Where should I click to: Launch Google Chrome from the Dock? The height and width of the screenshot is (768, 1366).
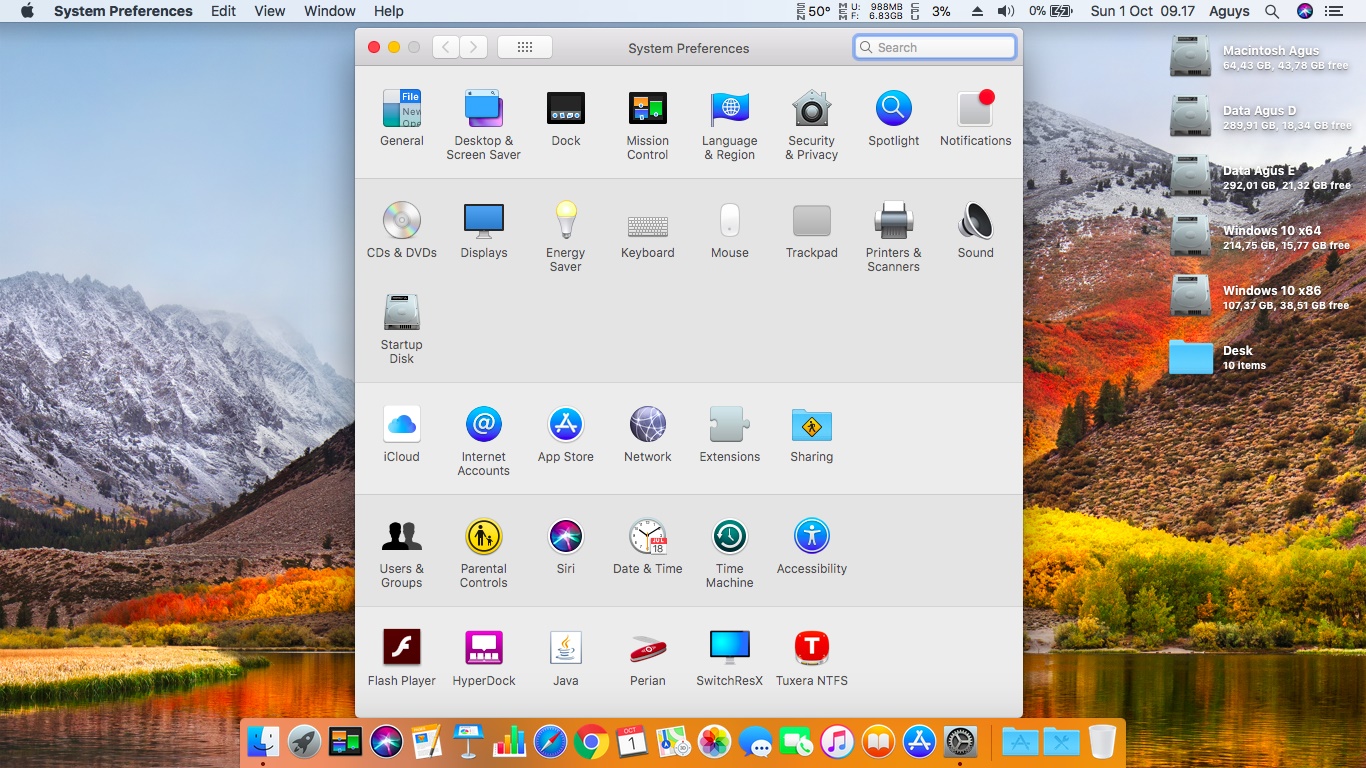coord(591,741)
